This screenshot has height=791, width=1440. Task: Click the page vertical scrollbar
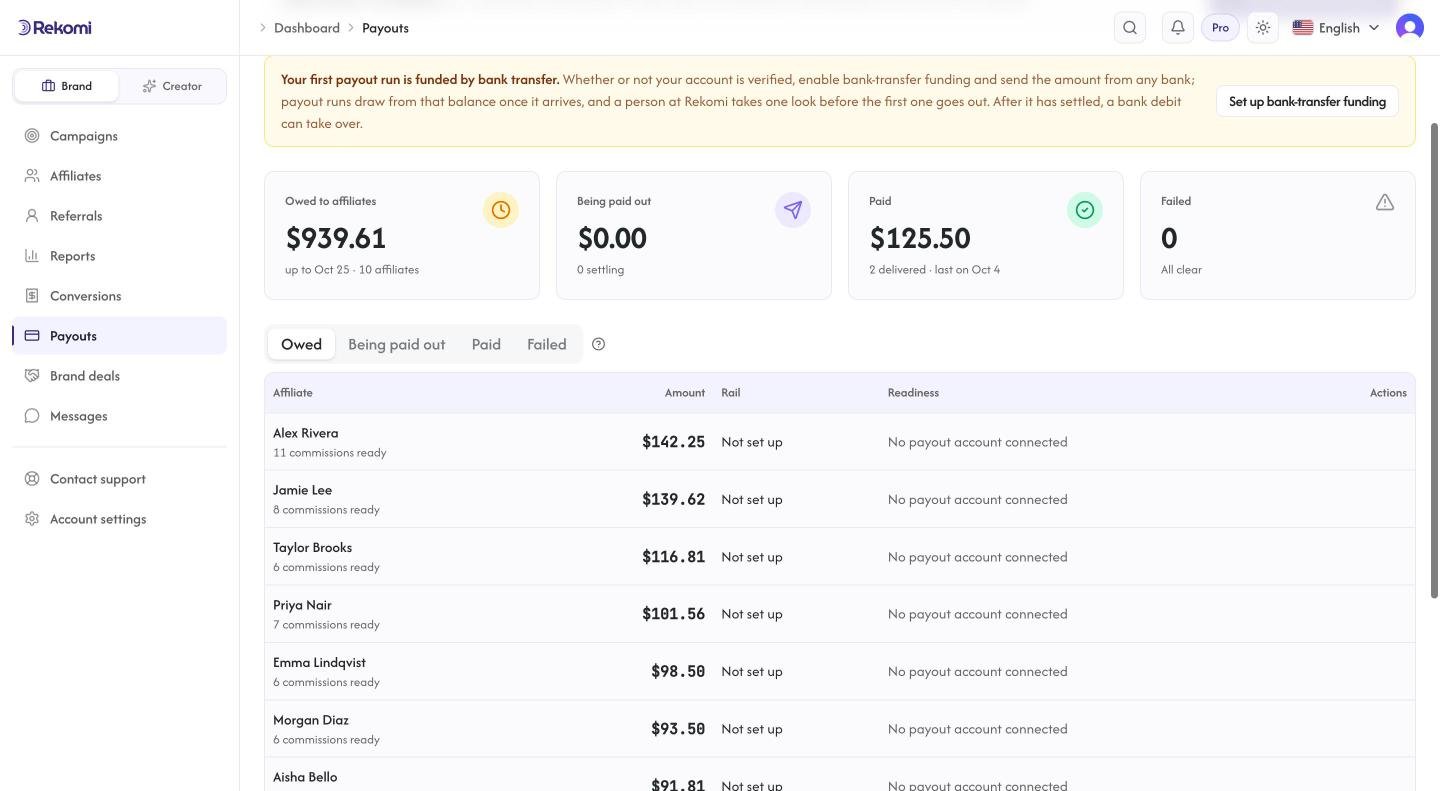pyautogui.click(x=1435, y=360)
